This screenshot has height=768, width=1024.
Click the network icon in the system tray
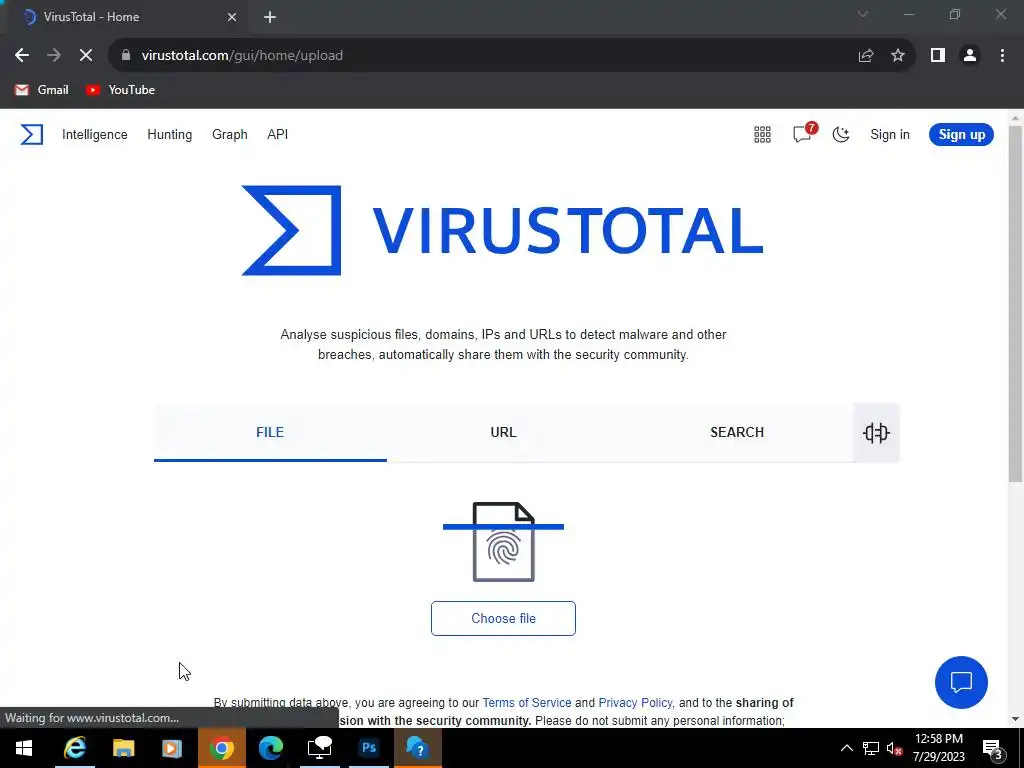[871, 748]
